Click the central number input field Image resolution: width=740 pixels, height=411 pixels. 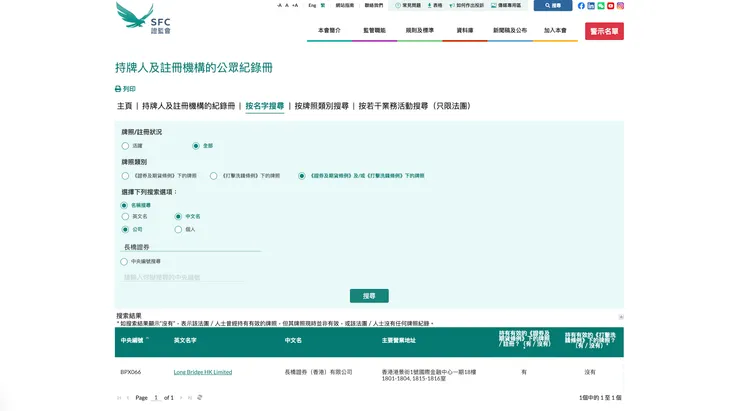pyautogui.click(x=183, y=277)
